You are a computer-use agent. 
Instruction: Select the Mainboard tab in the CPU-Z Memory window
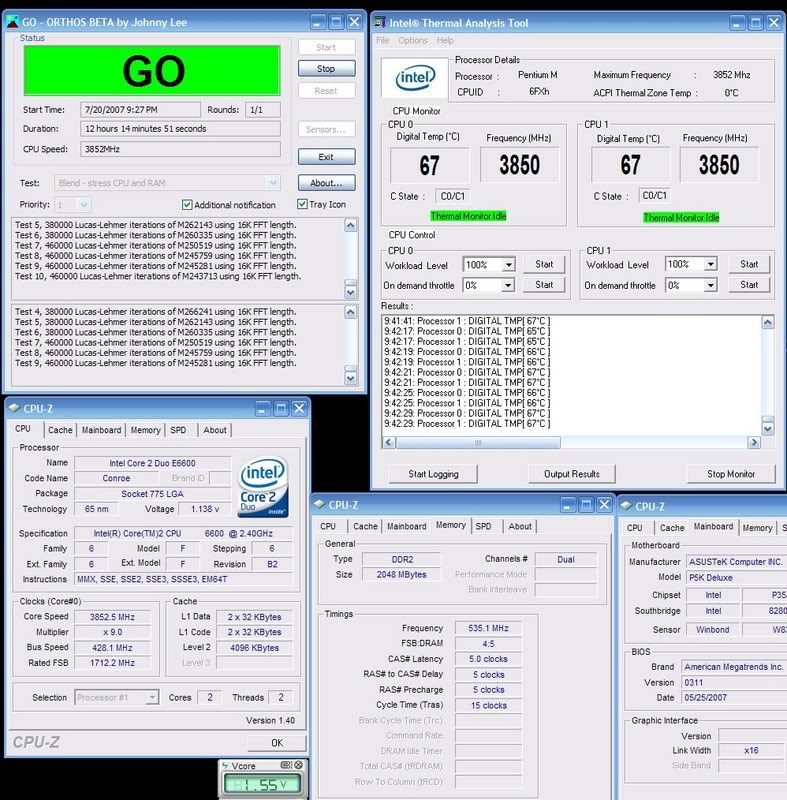click(x=407, y=526)
